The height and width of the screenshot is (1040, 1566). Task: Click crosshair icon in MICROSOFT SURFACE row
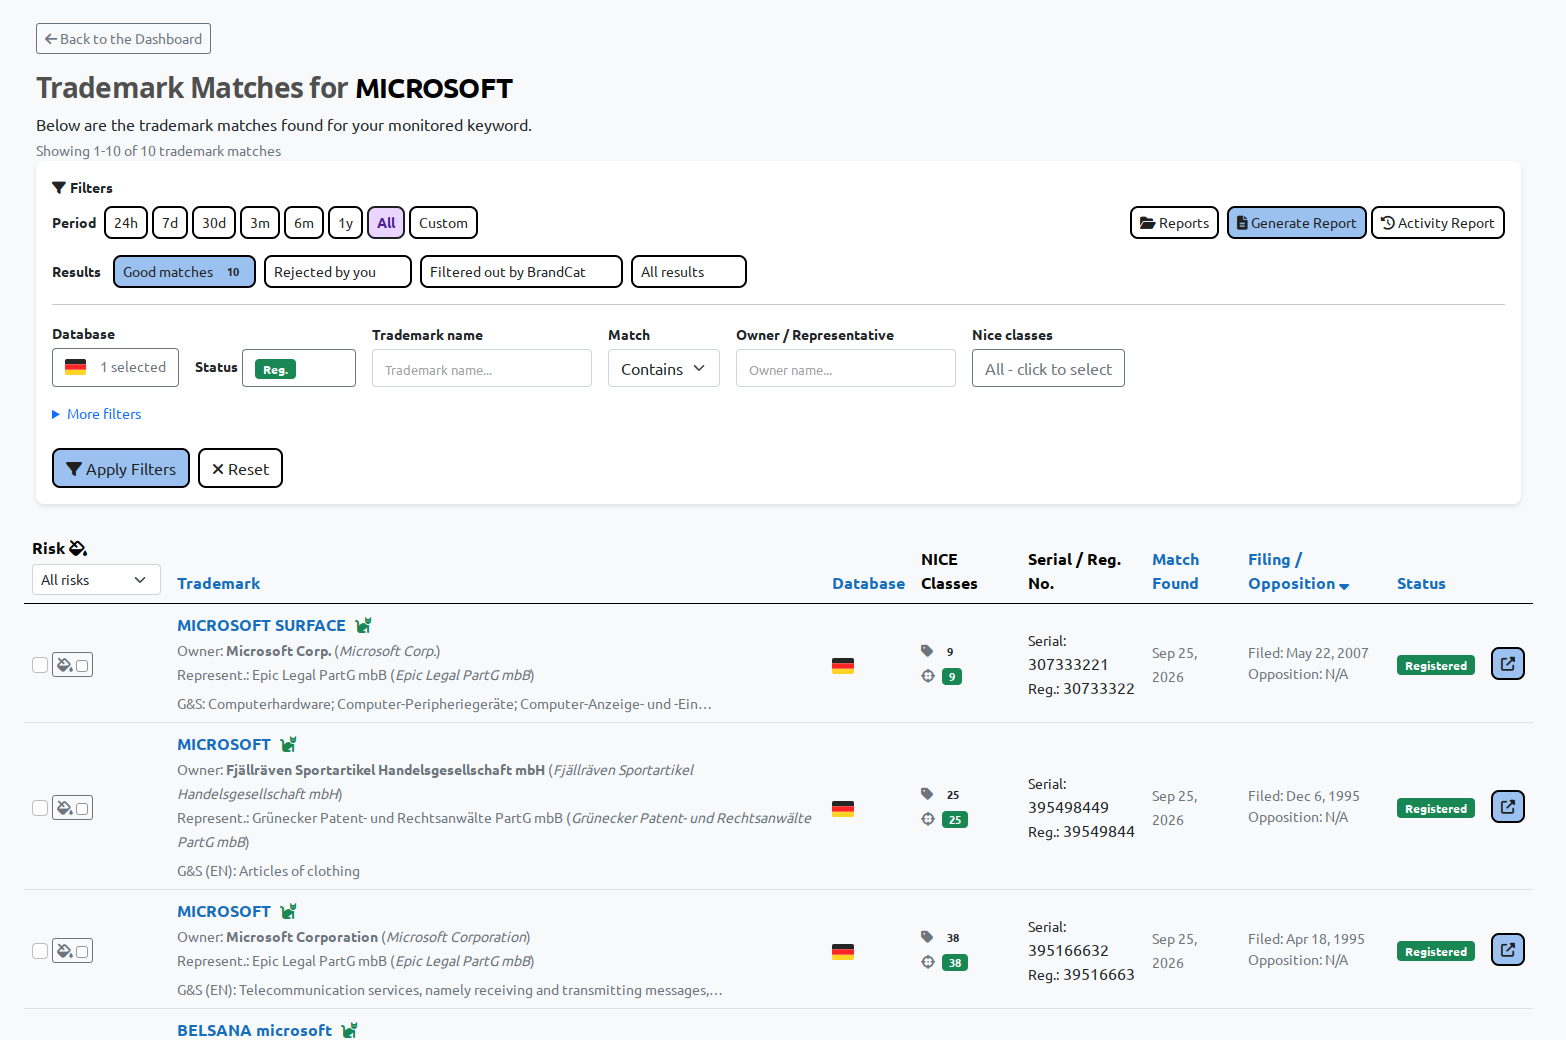(927, 676)
